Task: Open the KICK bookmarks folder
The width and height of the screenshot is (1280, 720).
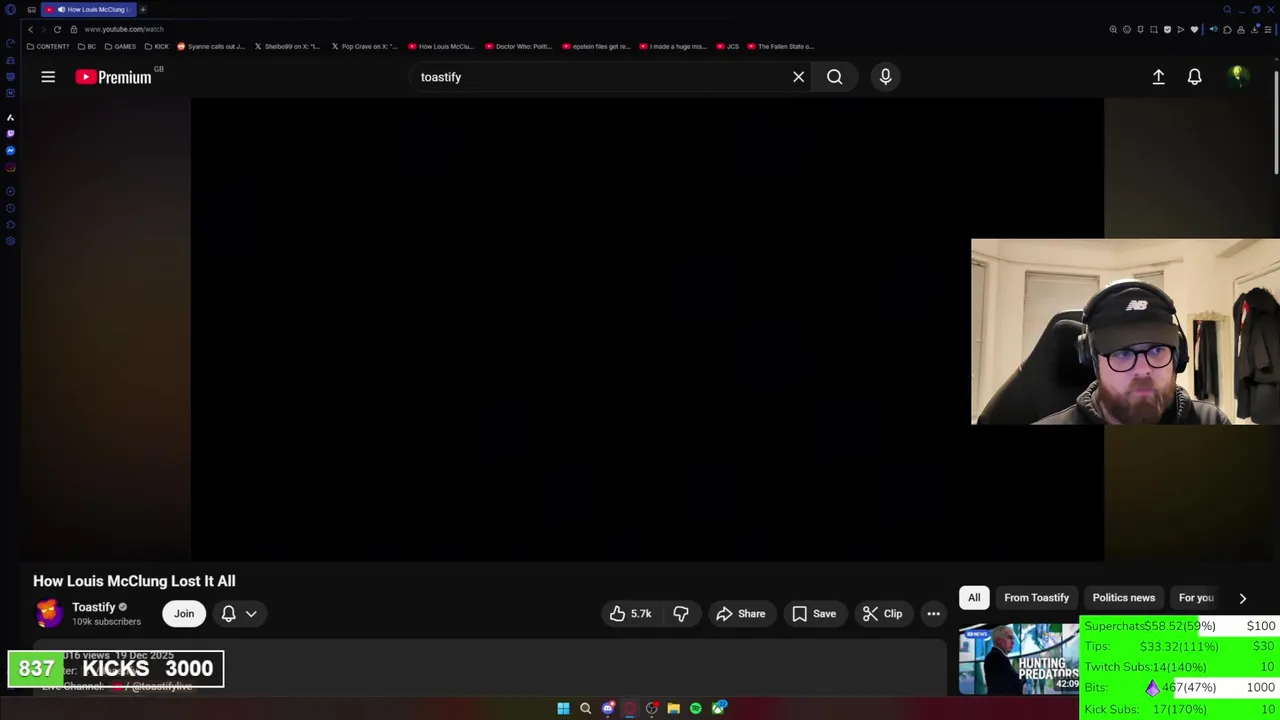Action: click(x=157, y=46)
